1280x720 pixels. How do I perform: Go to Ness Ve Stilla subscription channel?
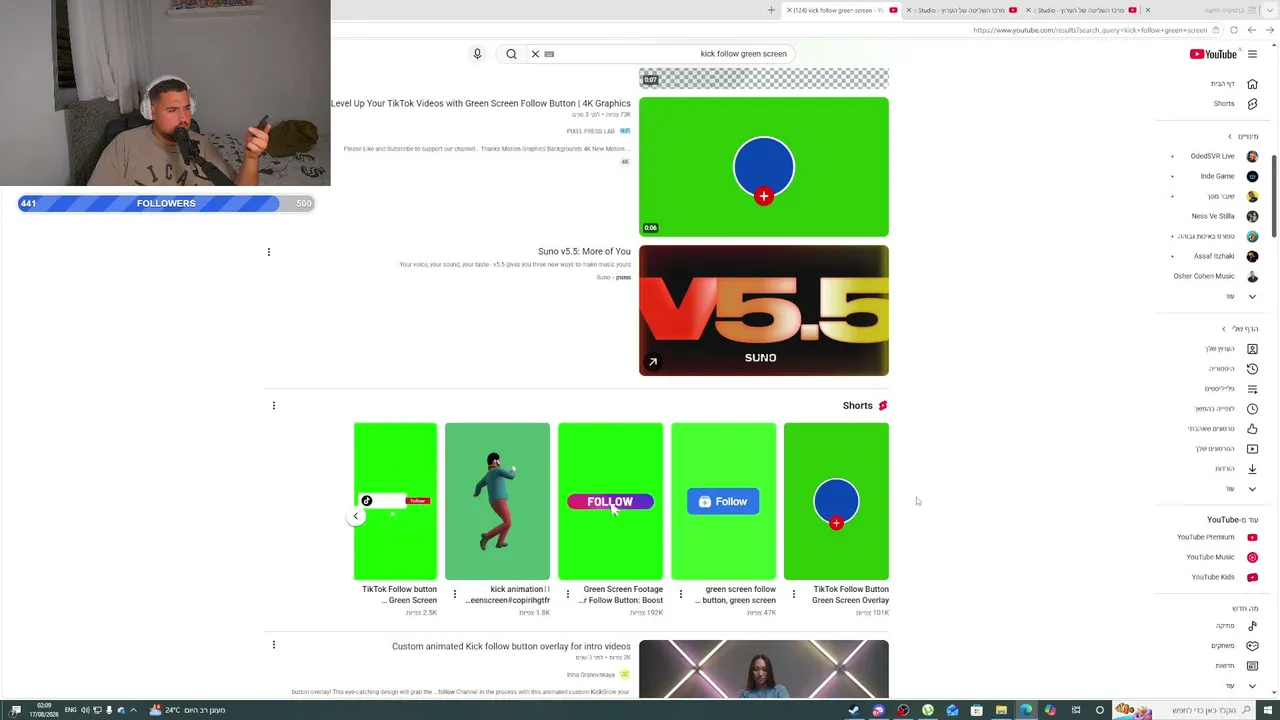pyautogui.click(x=1224, y=216)
